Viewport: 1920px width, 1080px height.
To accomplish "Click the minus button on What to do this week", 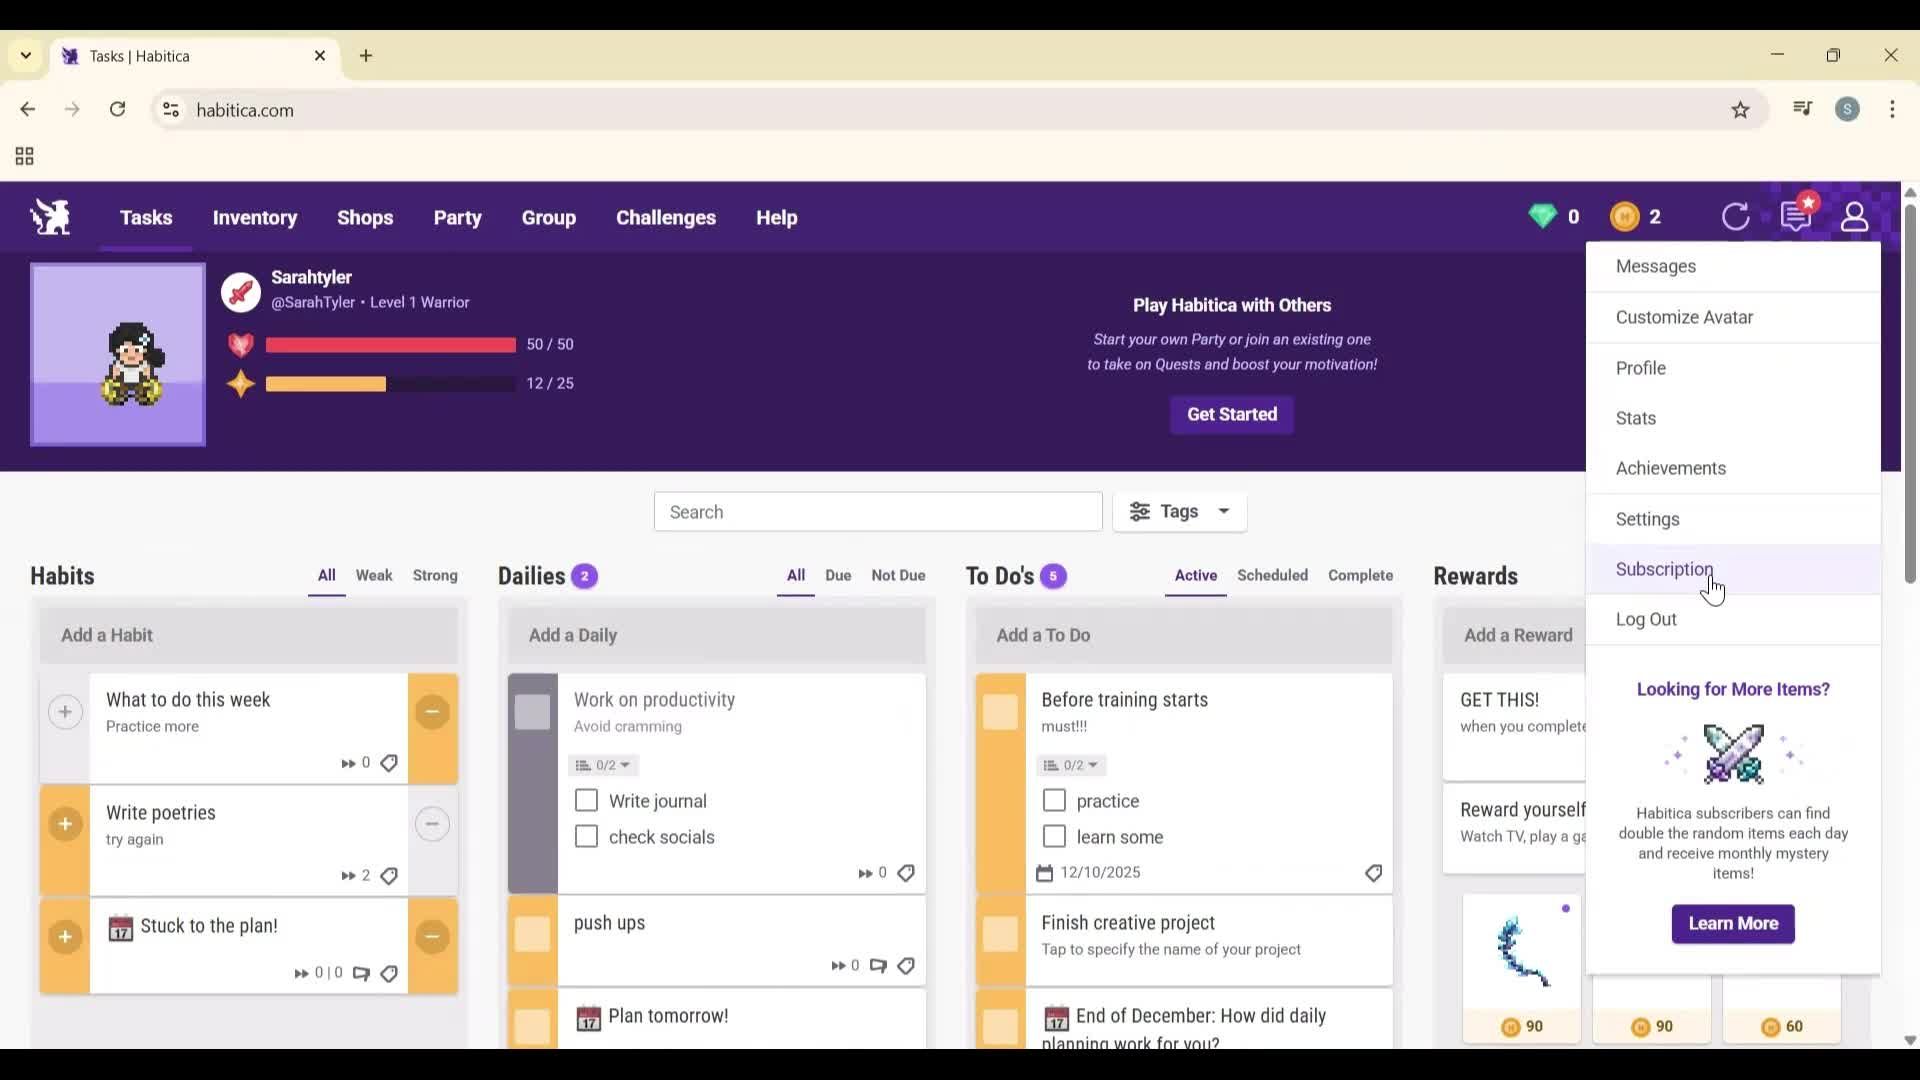I will (432, 711).
